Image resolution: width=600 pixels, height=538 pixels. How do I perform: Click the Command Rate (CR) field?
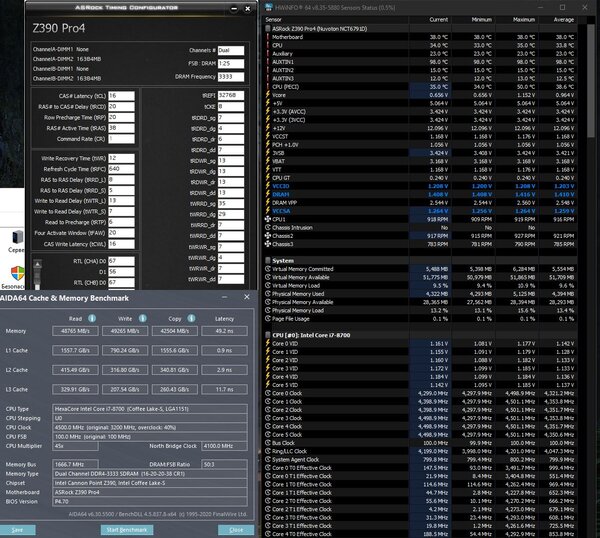pyautogui.click(x=121, y=139)
